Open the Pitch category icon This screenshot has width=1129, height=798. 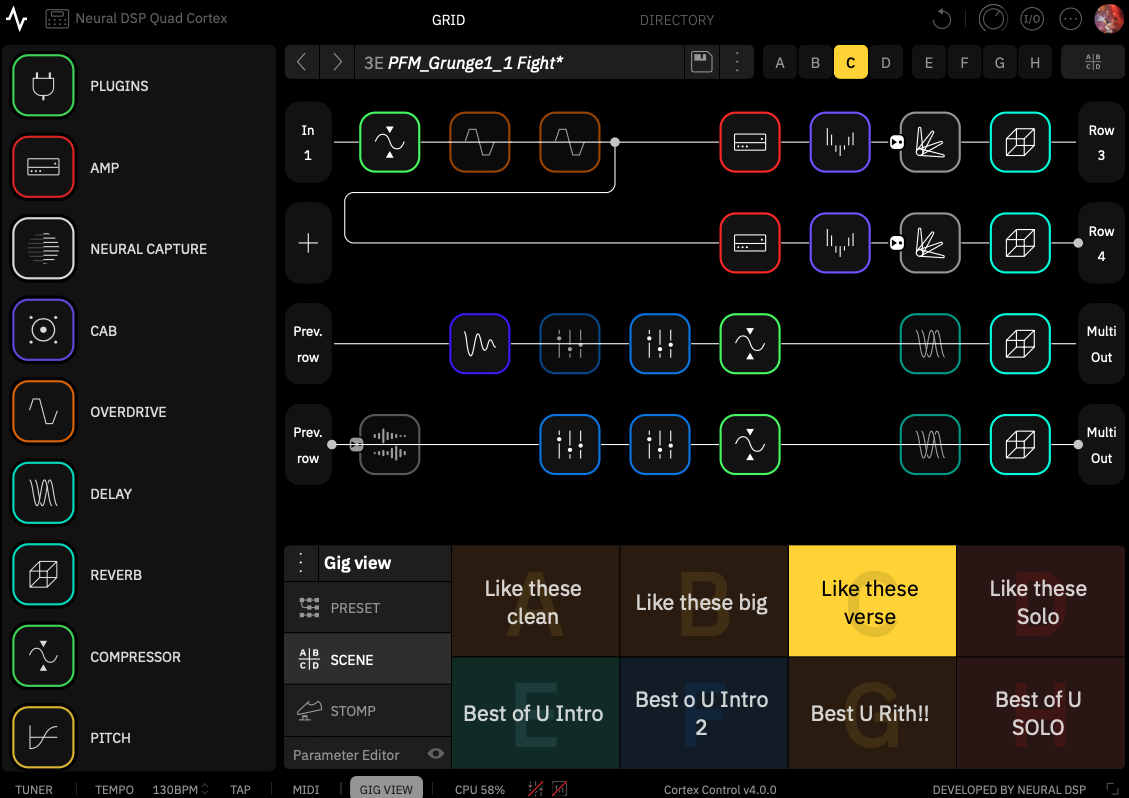pyautogui.click(x=43, y=738)
